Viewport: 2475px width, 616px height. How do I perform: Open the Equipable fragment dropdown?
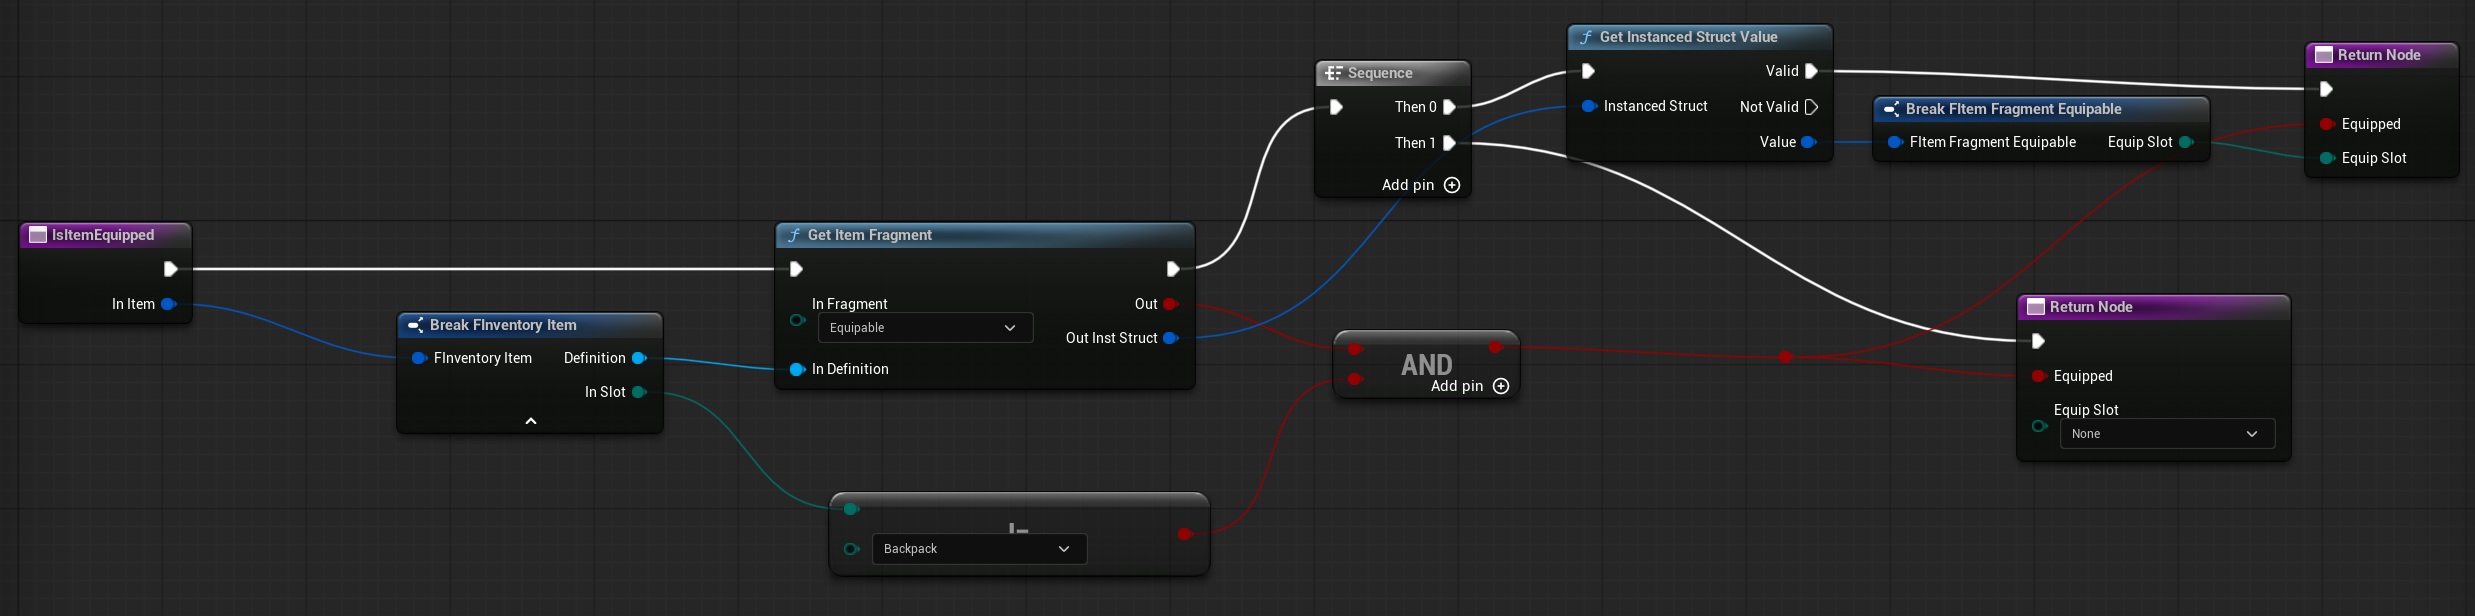point(924,328)
